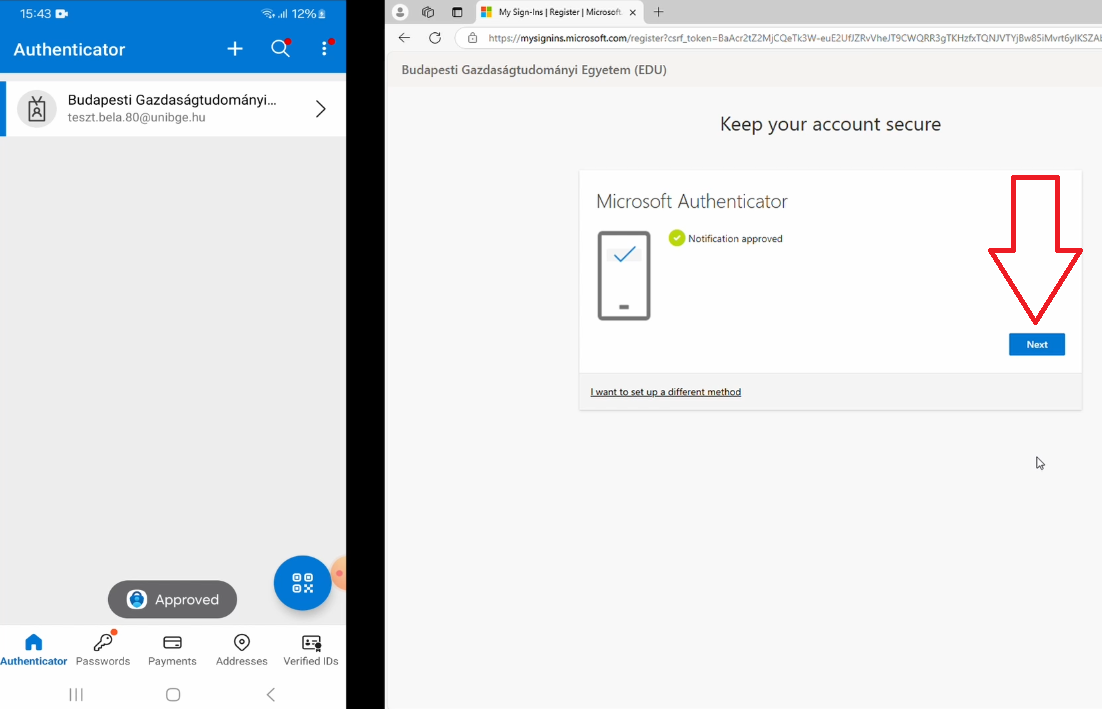Switch to the Verified IDs bottom tab

[x=311, y=650]
